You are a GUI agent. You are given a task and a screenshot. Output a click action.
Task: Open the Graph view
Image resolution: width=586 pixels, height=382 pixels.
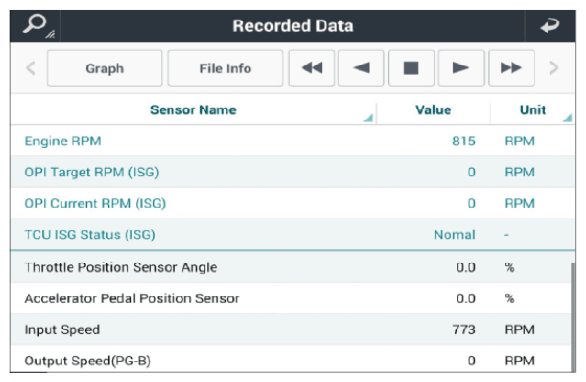pyautogui.click(x=105, y=68)
